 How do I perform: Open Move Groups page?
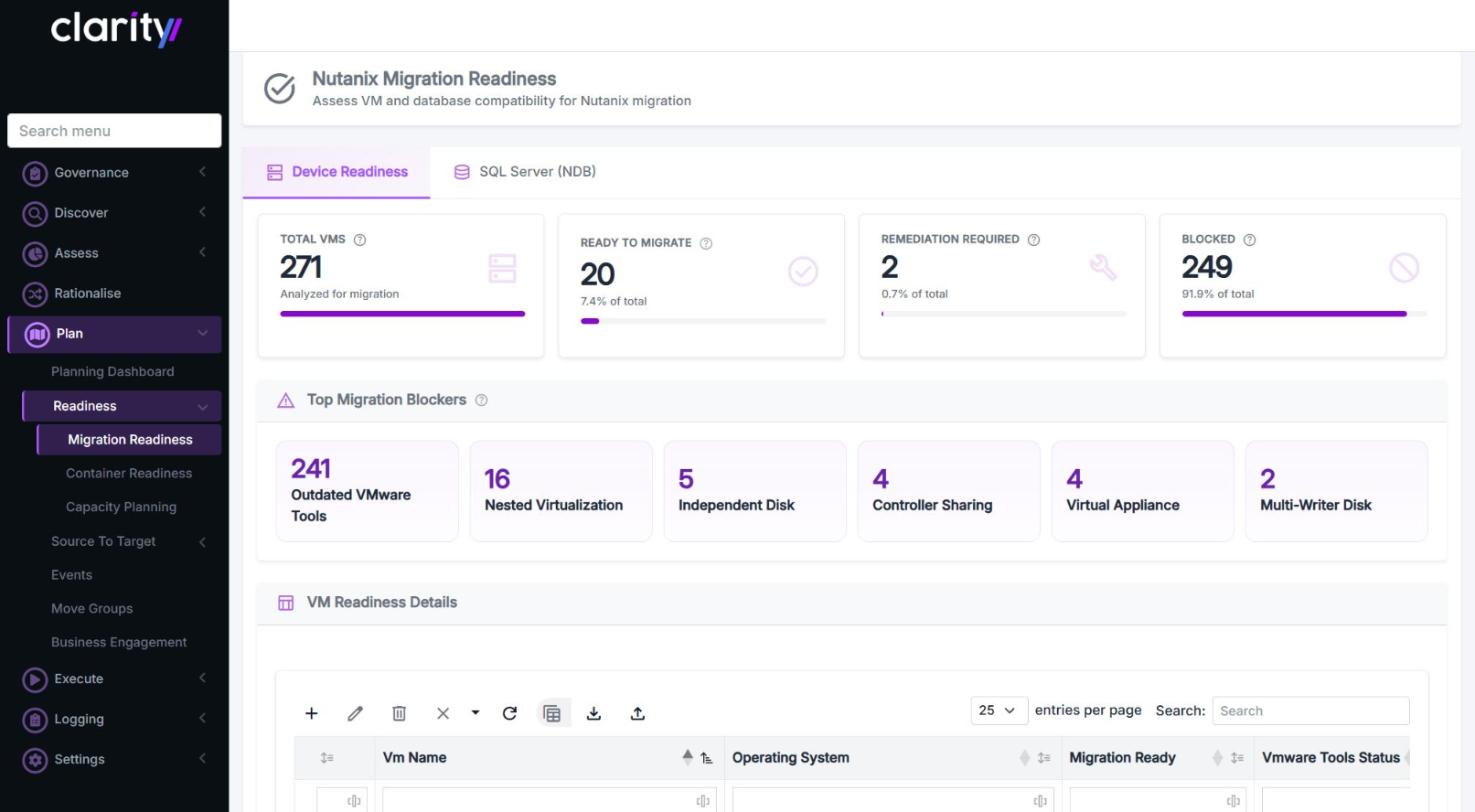(92, 608)
